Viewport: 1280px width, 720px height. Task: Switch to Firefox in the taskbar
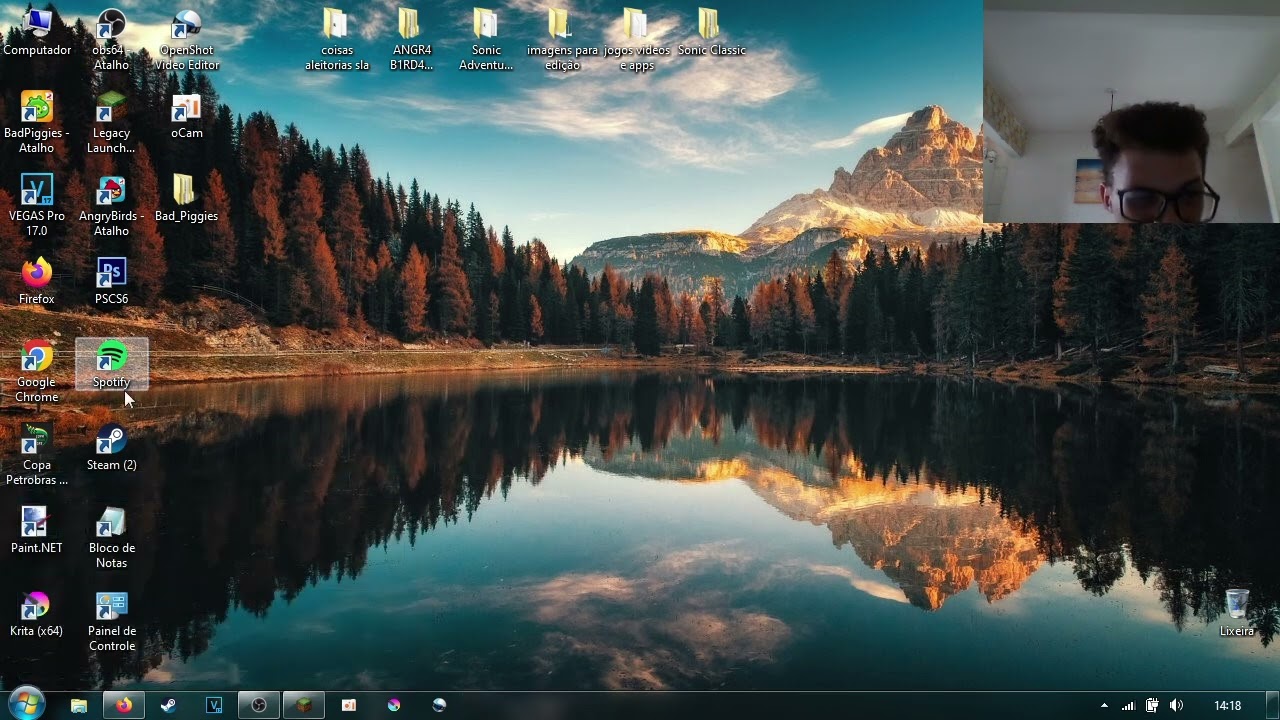[123, 705]
